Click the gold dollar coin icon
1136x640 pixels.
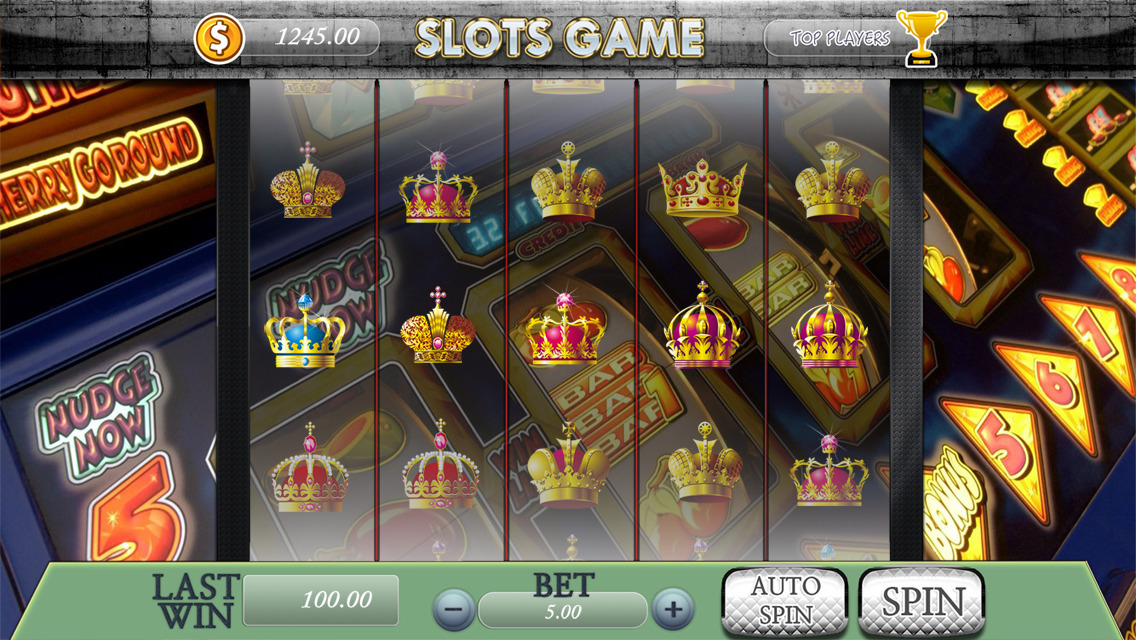(218, 38)
